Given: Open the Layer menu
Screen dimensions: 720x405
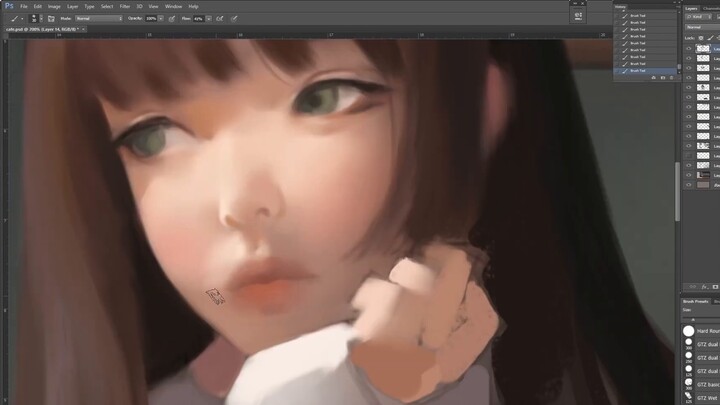Looking at the screenshot, I should pyautogui.click(x=73, y=6).
